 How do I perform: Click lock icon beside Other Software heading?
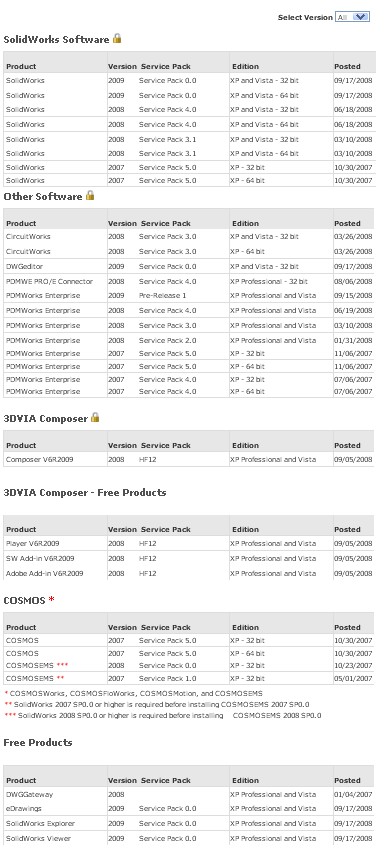(90, 195)
